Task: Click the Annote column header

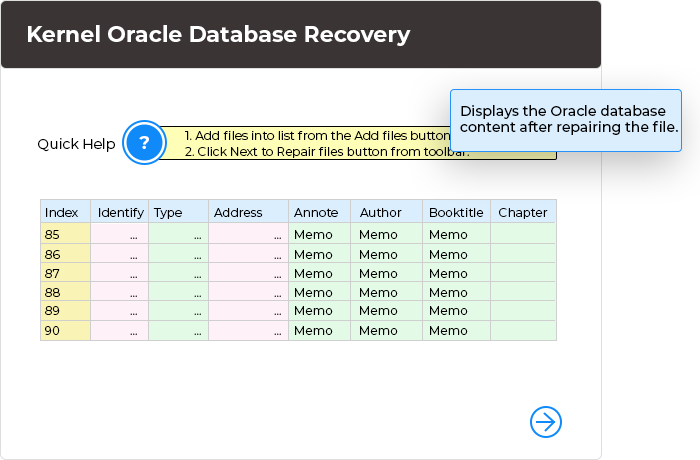Action: (320, 212)
